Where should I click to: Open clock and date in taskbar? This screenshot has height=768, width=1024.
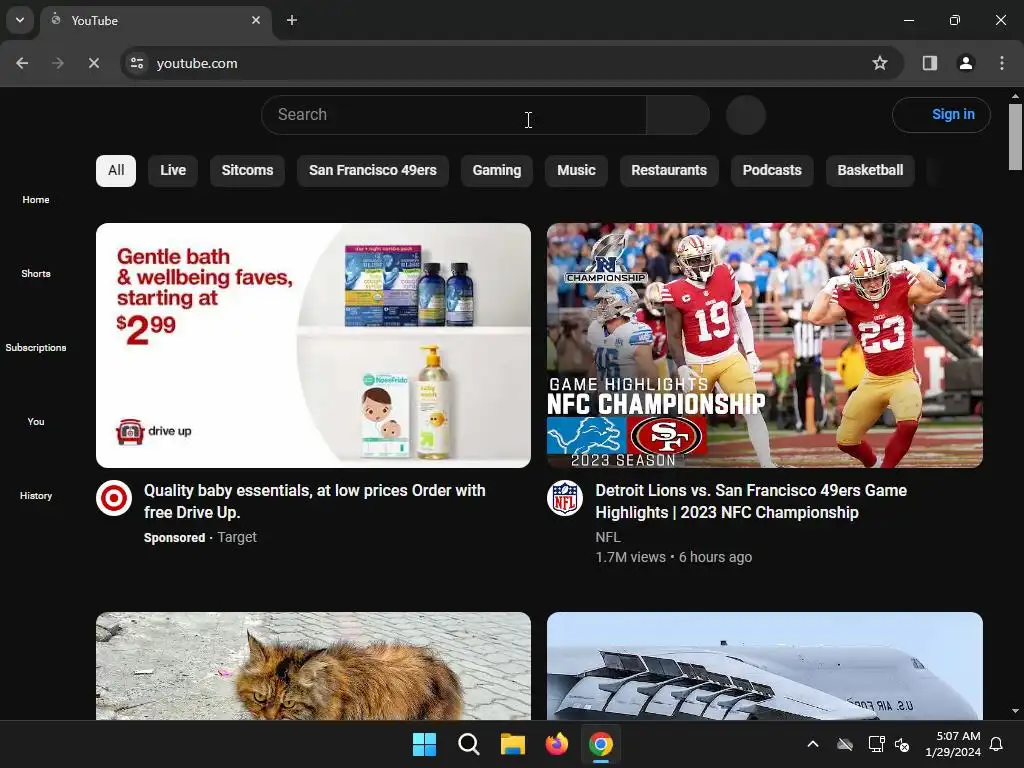[x=953, y=744]
